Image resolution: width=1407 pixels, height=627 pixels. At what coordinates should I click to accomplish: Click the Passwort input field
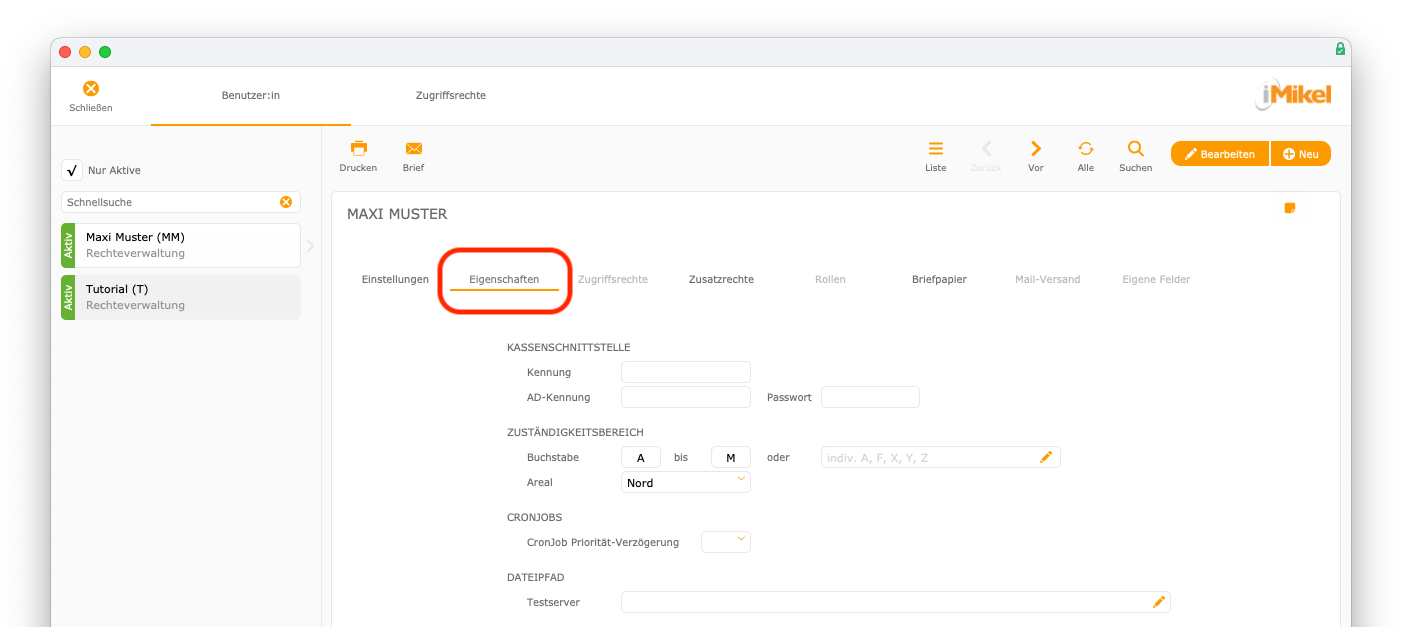[870, 397]
